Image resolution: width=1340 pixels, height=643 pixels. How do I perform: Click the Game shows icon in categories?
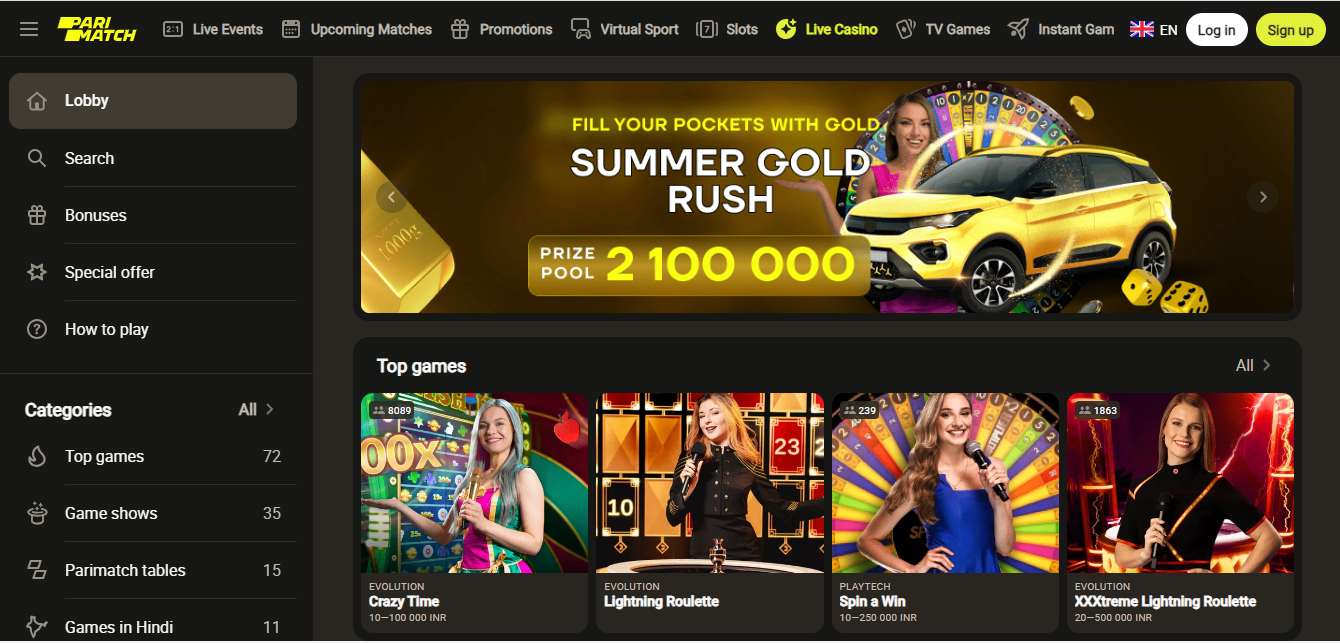point(37,513)
